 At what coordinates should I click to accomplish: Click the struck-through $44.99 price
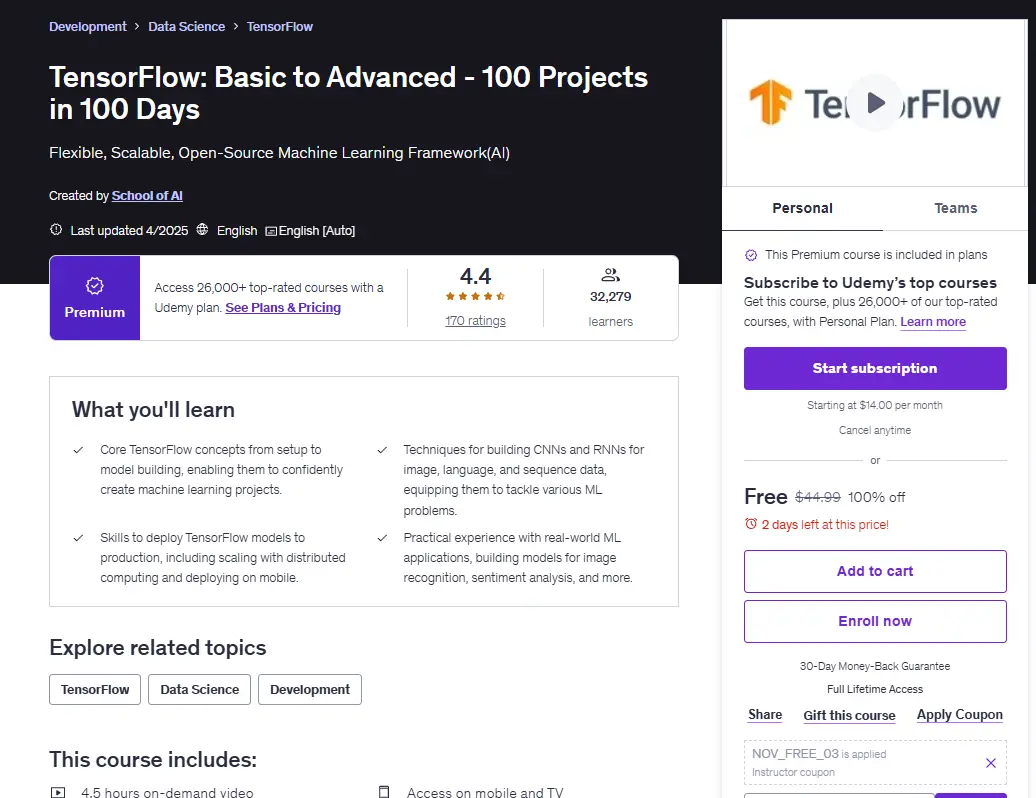(x=817, y=497)
